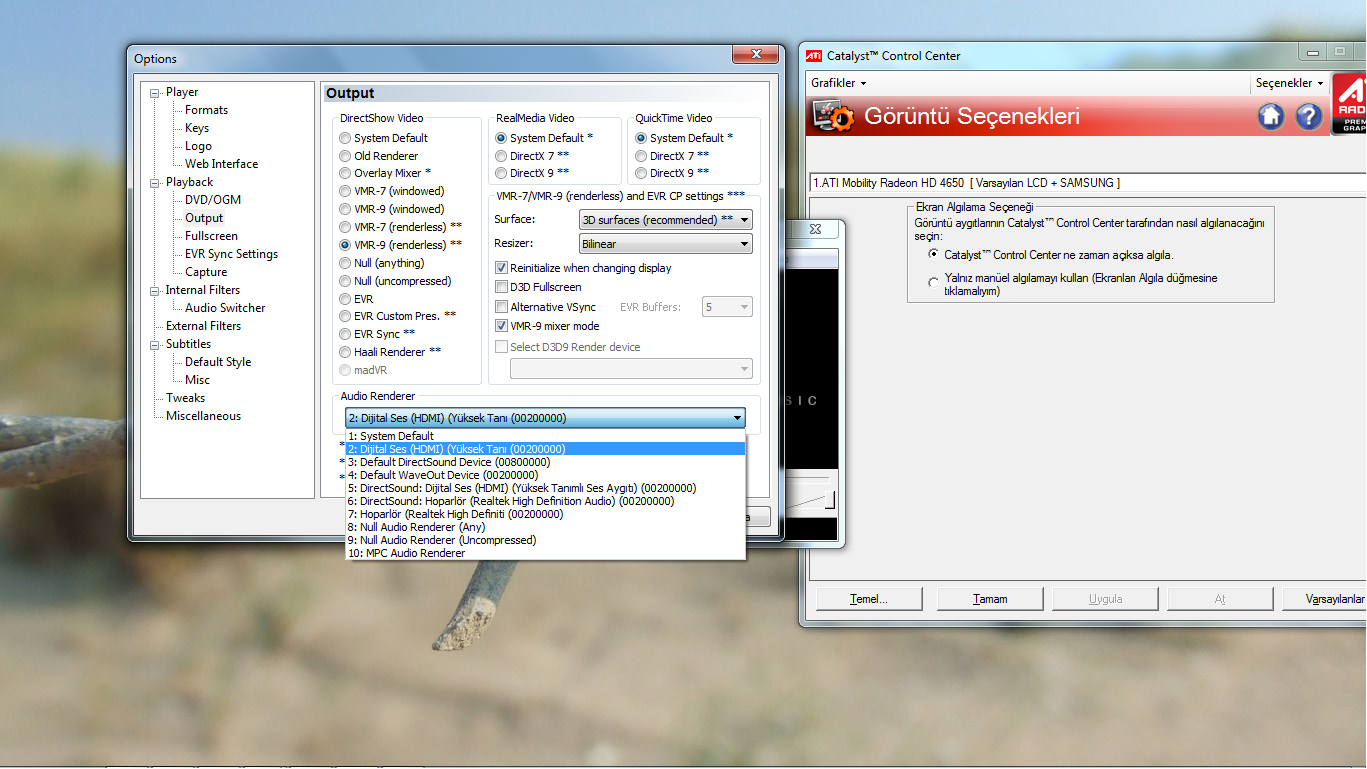Screen dimensions: 1367x769
Task: Open the Keys settings page
Action: 197,128
